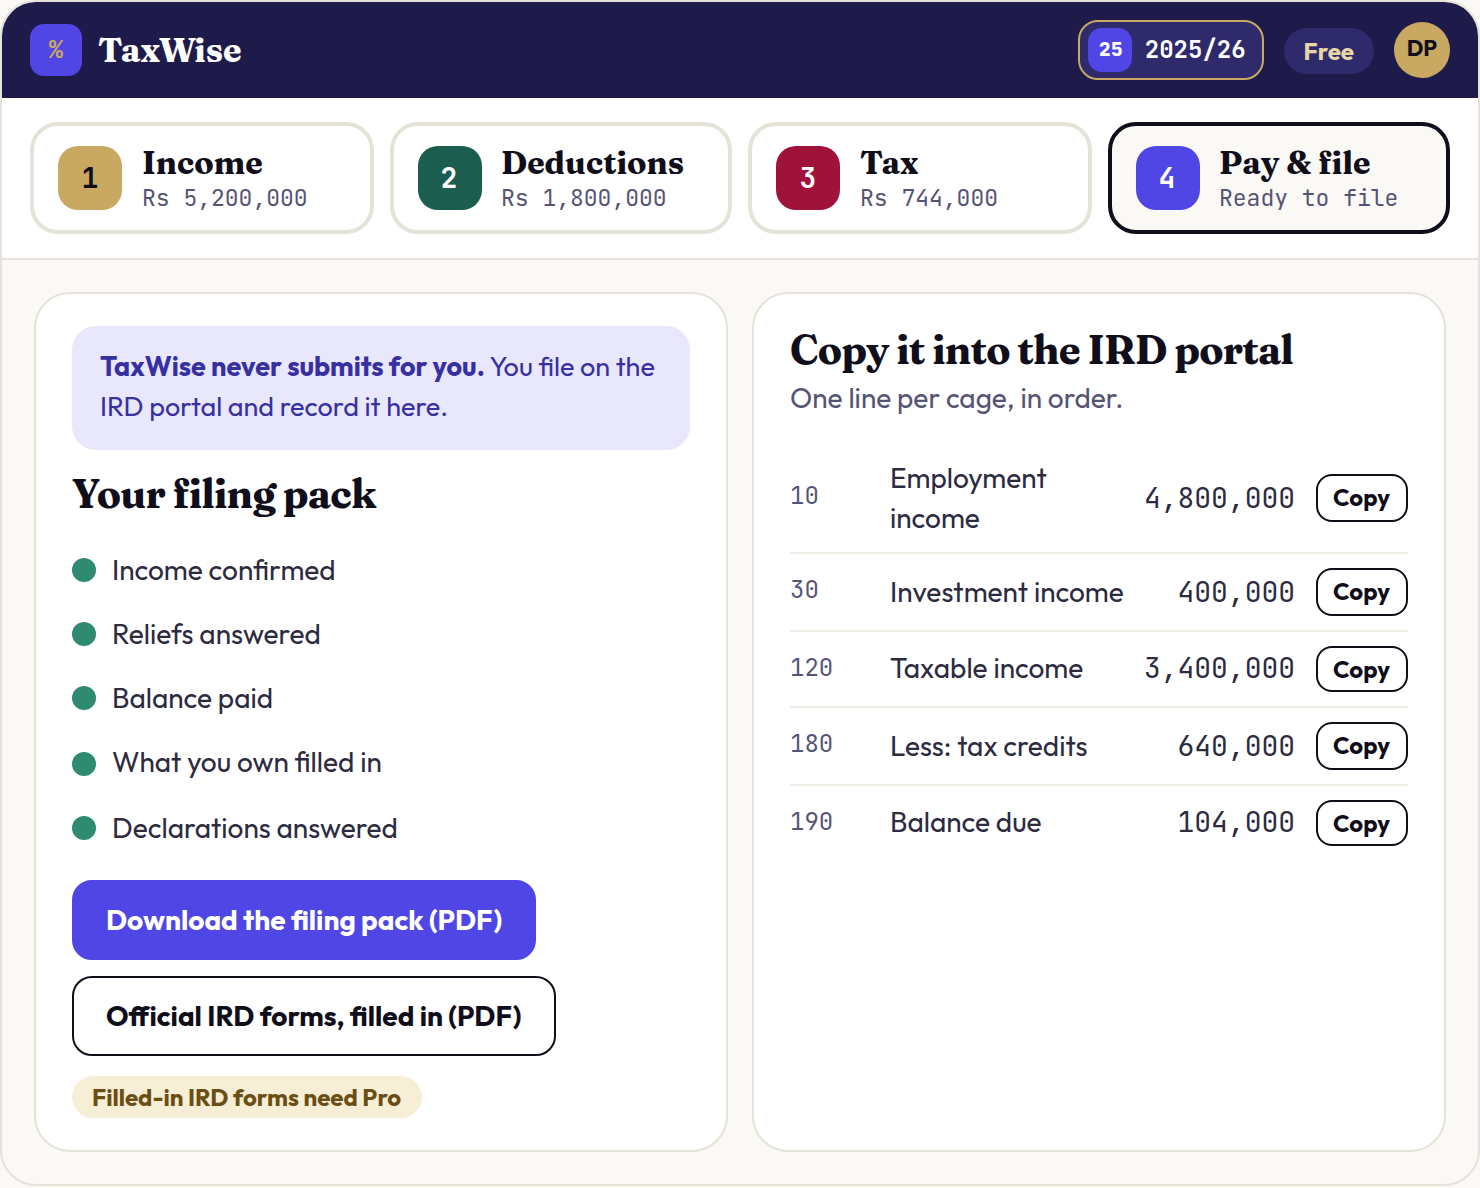
Task: Copy the Taxable income value
Action: pyautogui.click(x=1361, y=670)
